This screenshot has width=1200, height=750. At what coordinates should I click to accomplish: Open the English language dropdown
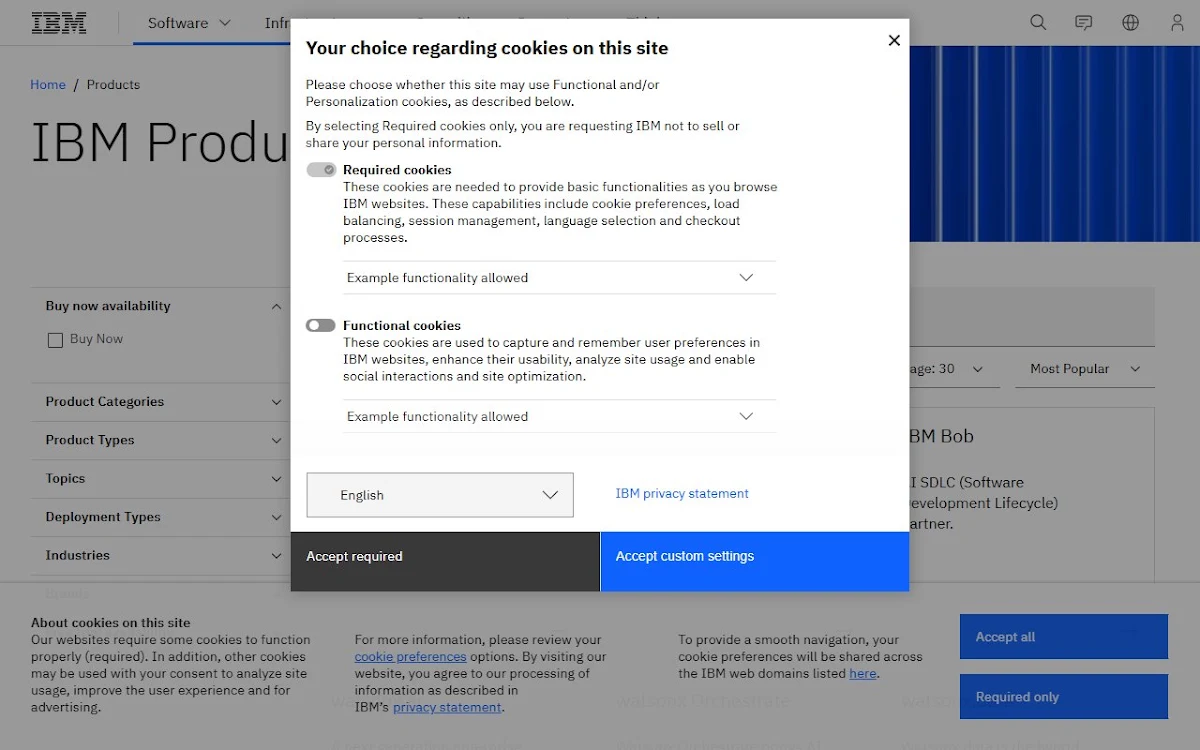point(440,495)
